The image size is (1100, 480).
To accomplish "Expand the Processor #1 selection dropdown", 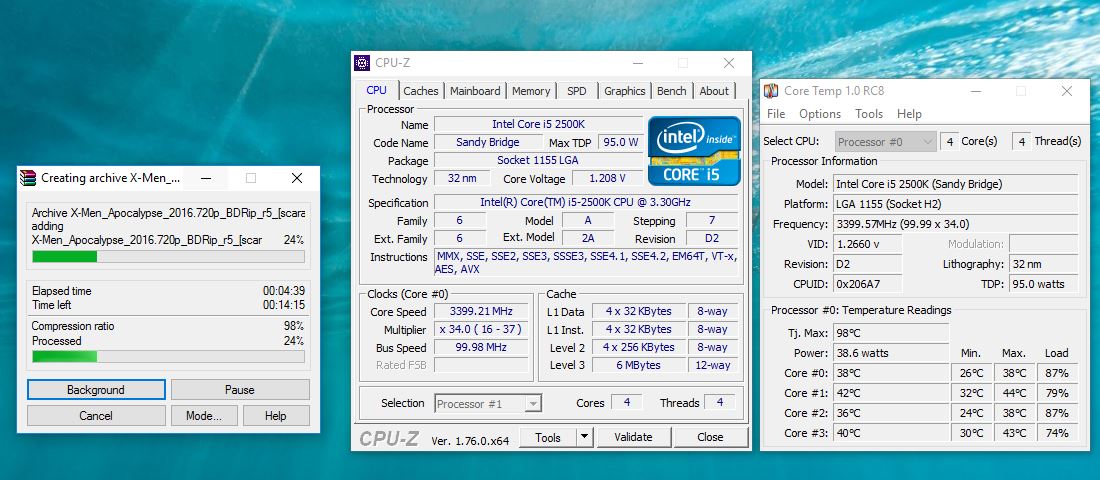I will (x=533, y=403).
